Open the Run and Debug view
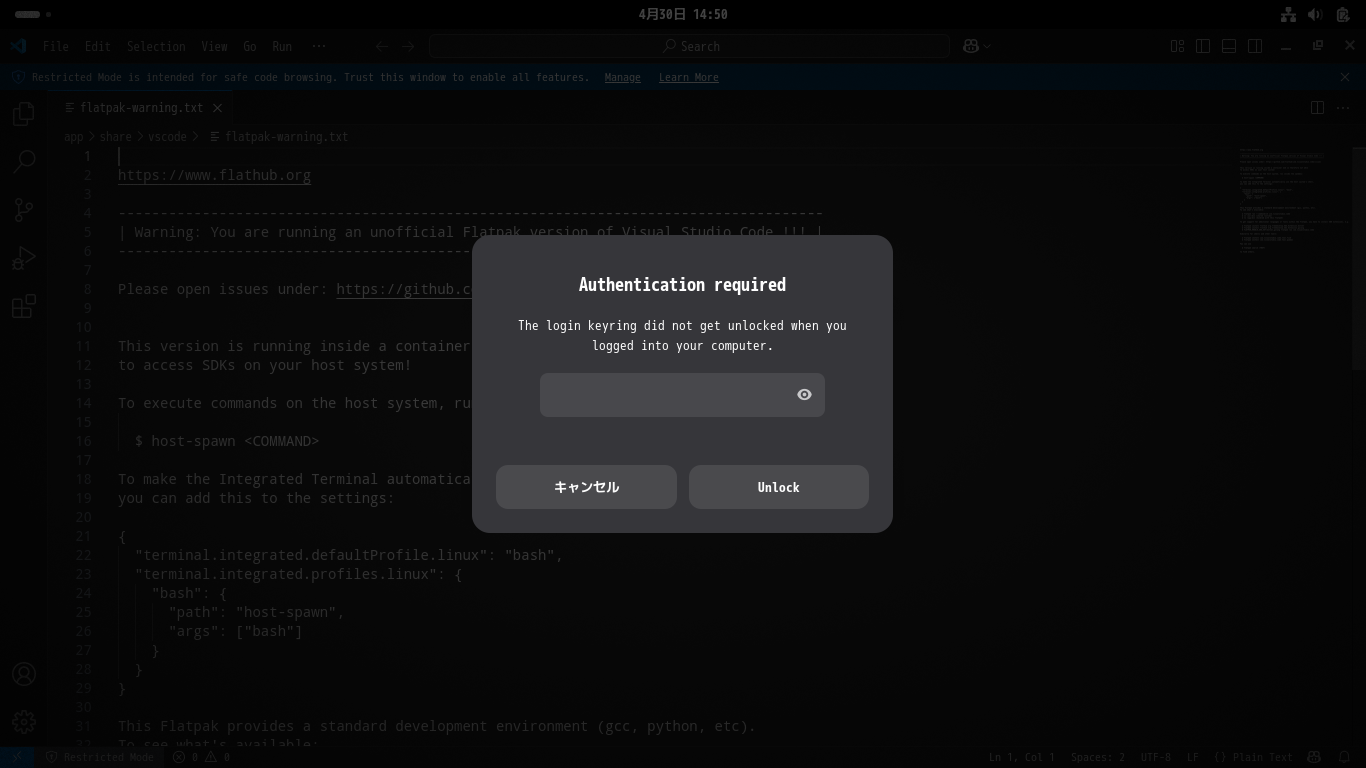This screenshot has width=1366, height=768. point(24,258)
